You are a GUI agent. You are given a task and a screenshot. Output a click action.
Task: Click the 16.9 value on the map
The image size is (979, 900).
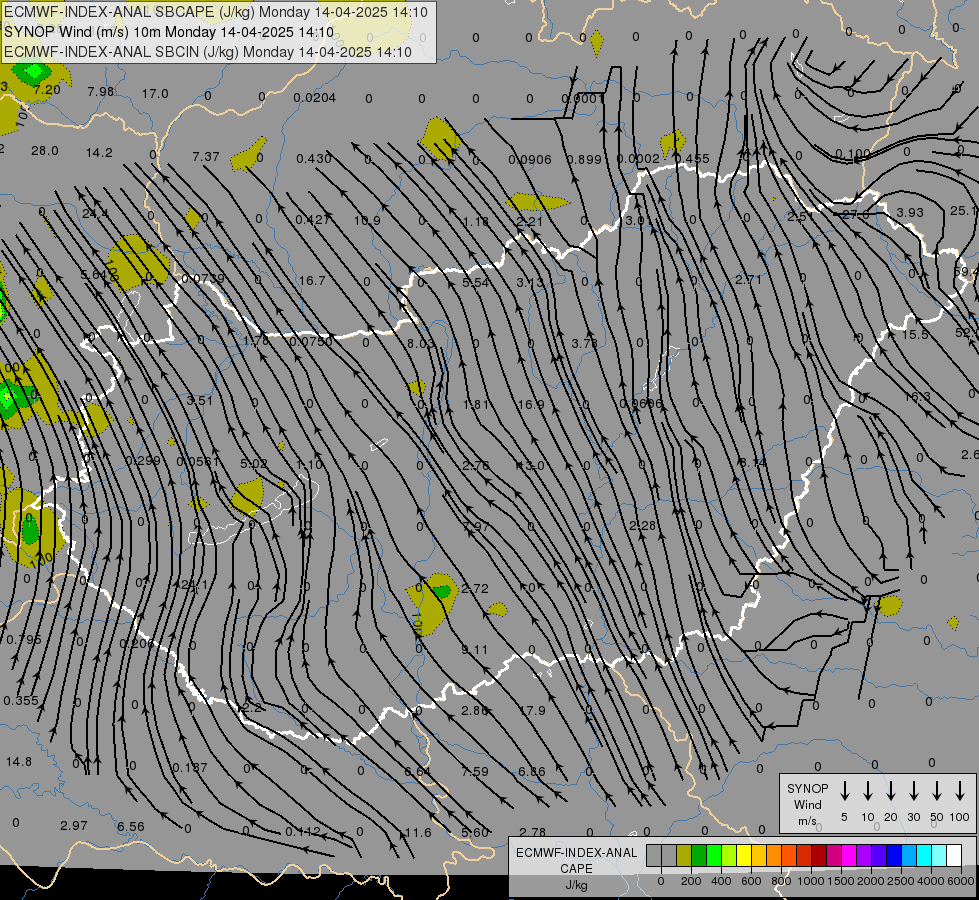pyautogui.click(x=531, y=405)
